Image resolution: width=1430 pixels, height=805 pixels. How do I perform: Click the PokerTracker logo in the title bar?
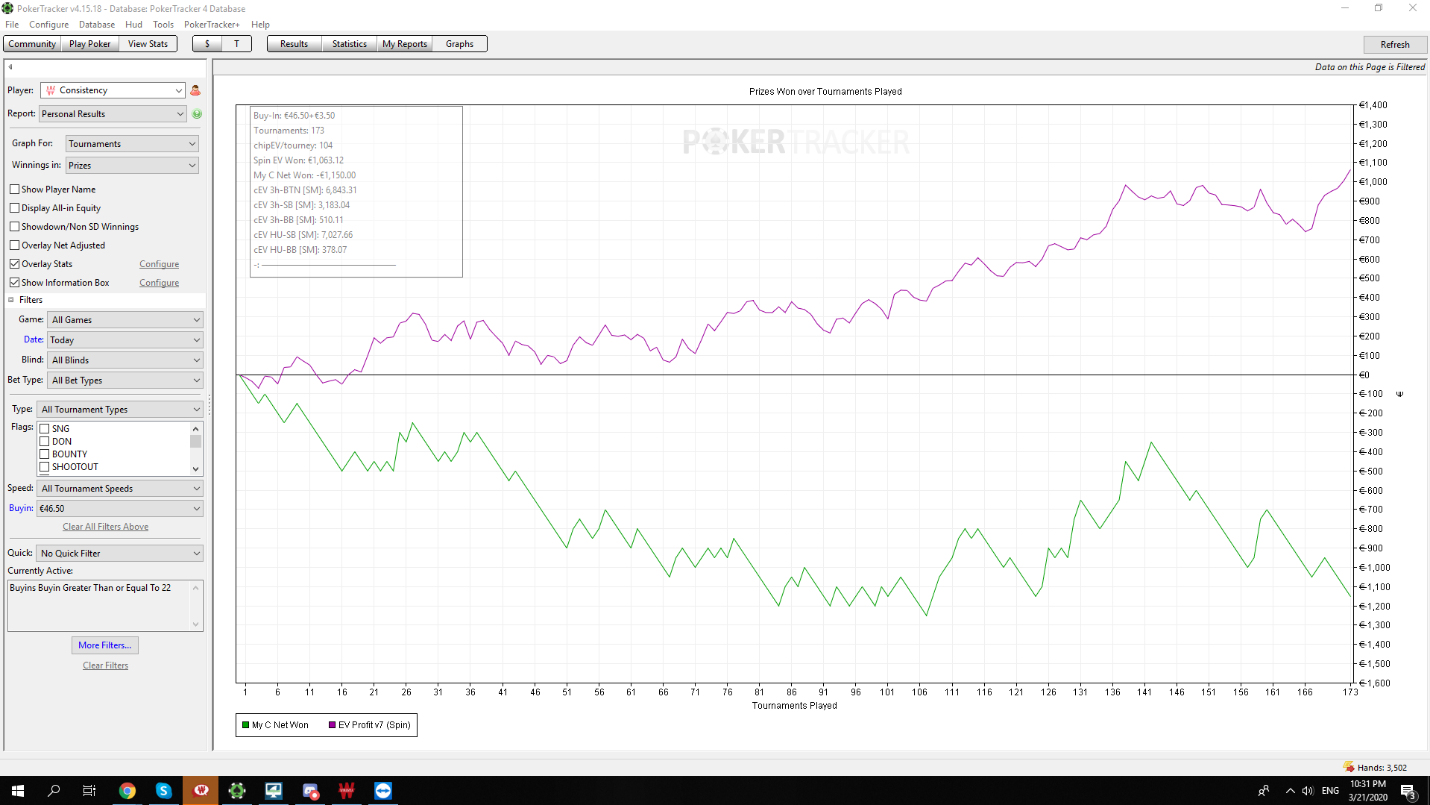8,8
